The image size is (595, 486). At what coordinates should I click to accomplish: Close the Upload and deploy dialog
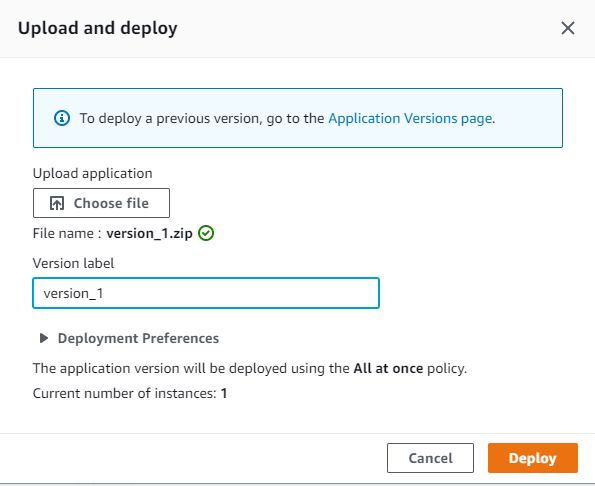568,28
